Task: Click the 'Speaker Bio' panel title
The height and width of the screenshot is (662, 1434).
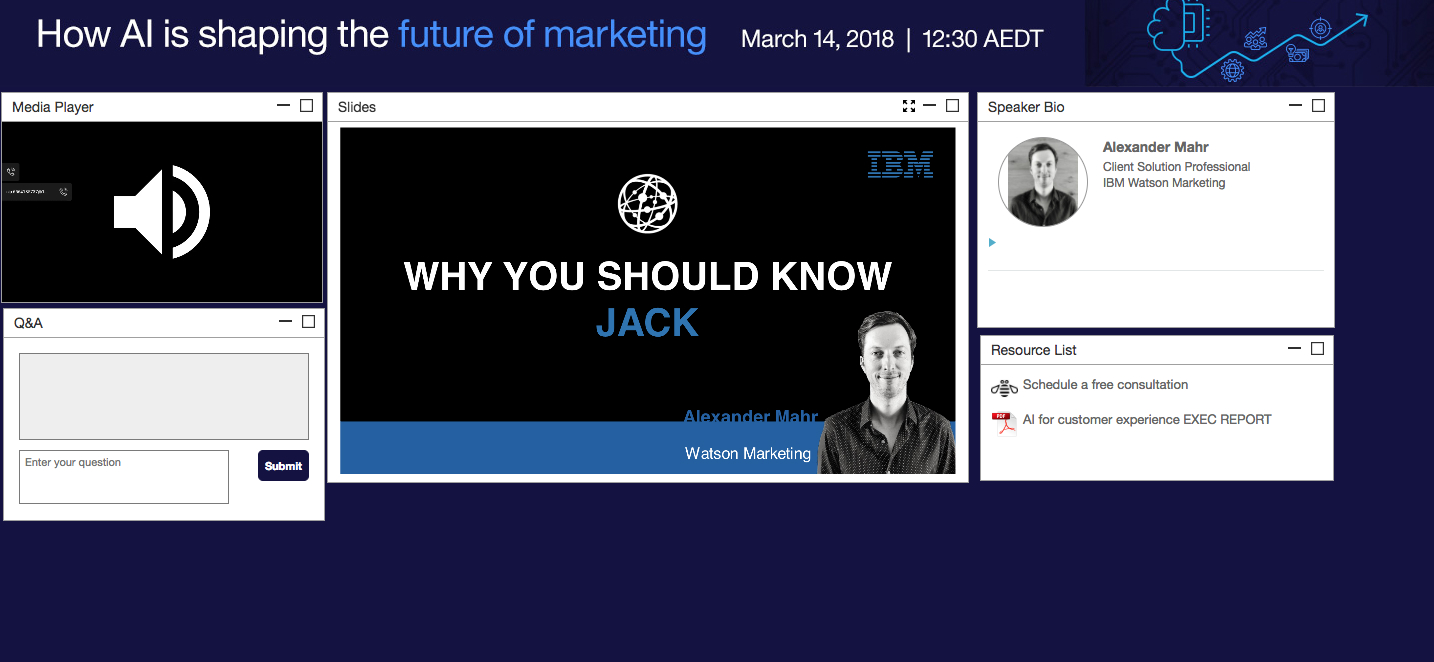Action: 1026,107
